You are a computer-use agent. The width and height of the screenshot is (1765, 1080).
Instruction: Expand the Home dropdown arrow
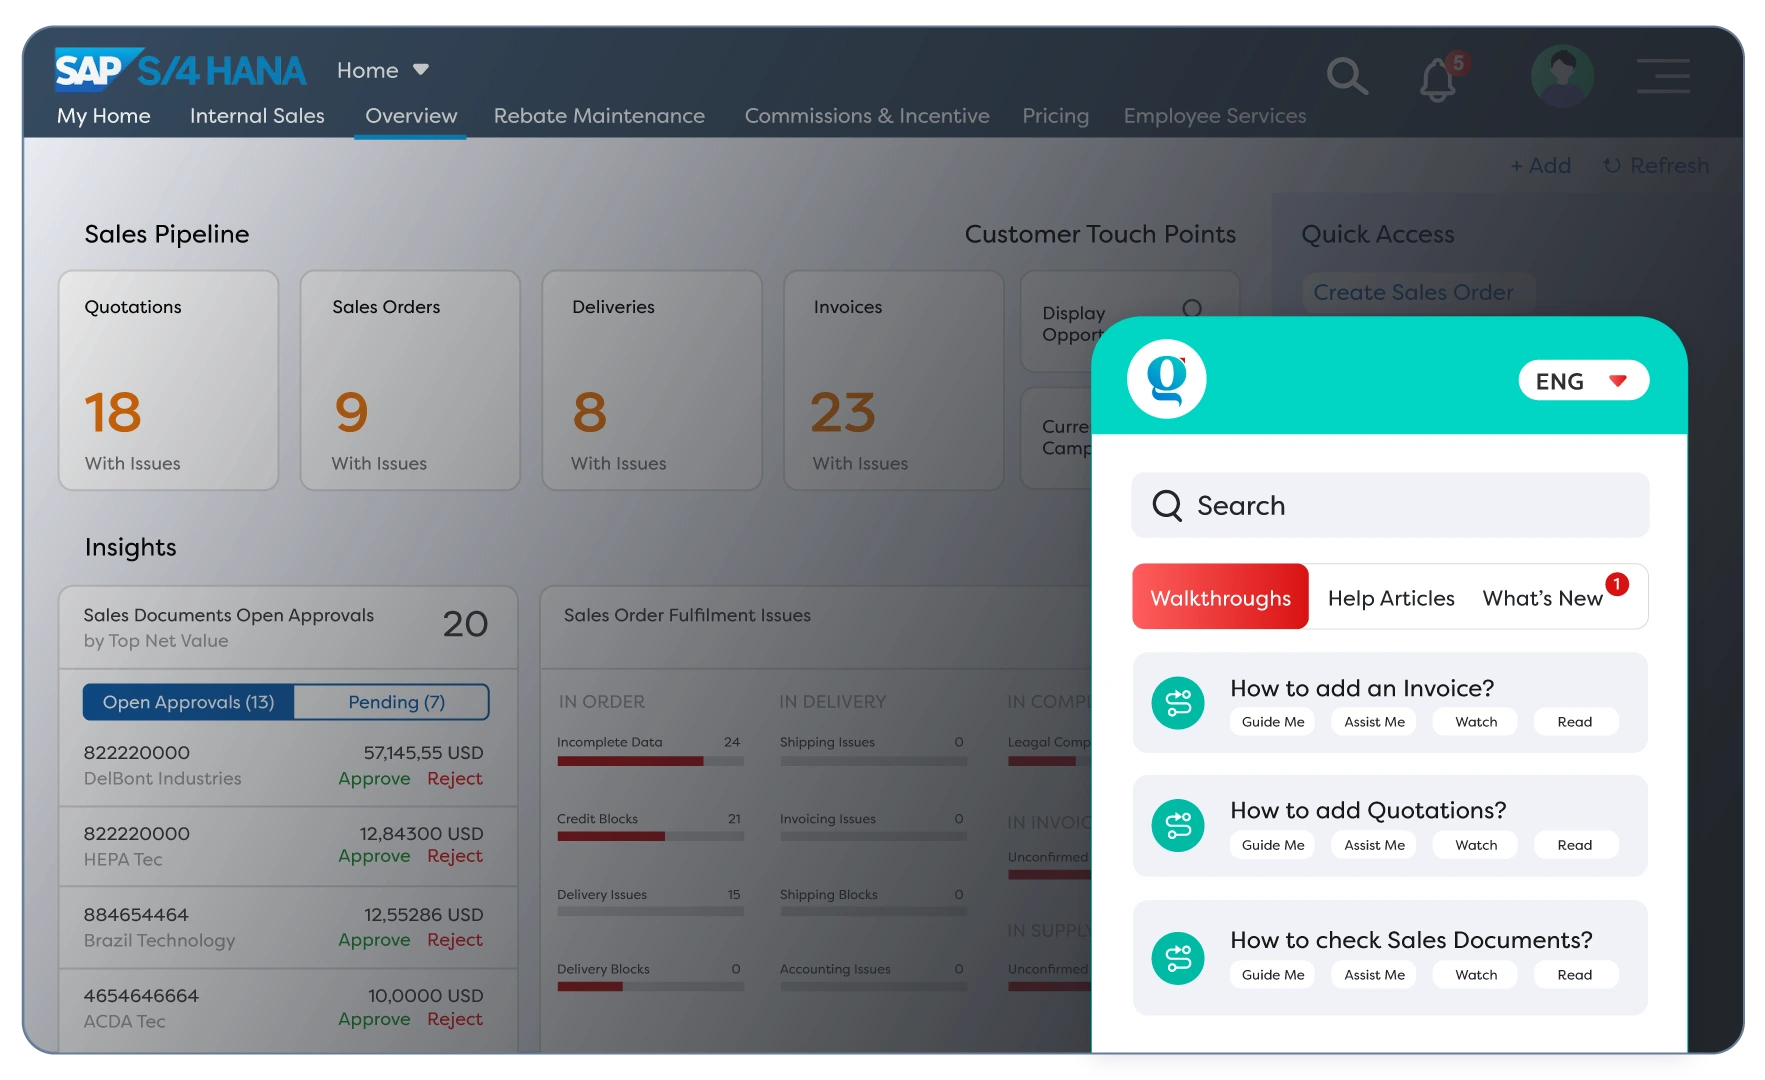click(x=421, y=70)
